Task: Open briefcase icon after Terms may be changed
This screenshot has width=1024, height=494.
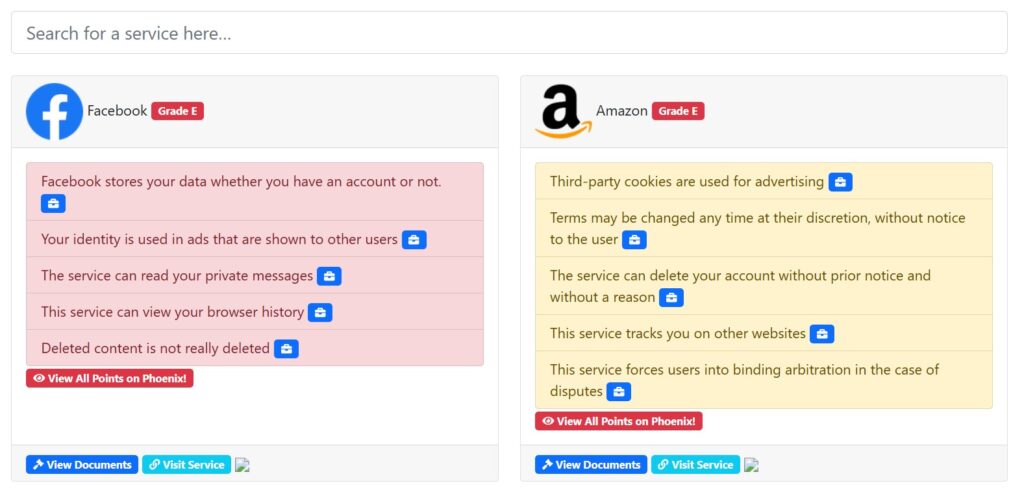Action: pyautogui.click(x=634, y=240)
